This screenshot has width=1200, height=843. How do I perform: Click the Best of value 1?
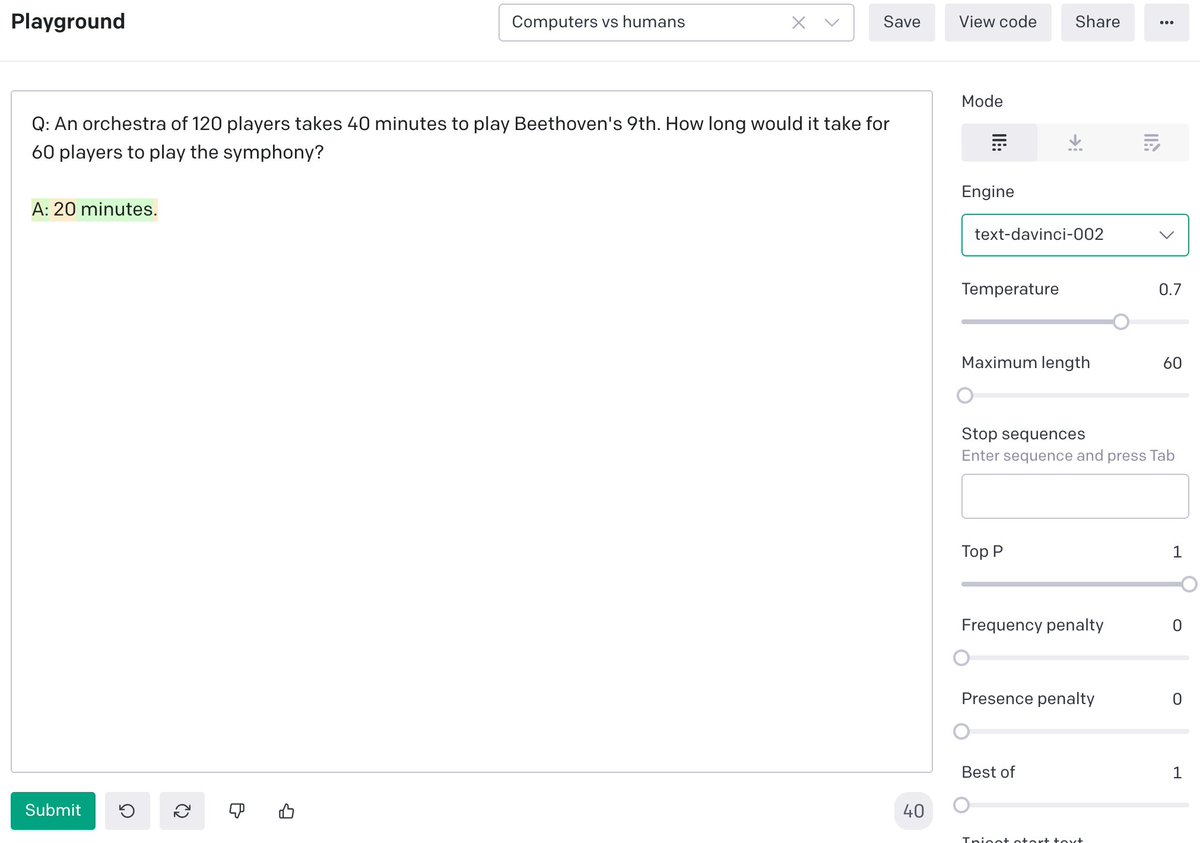[1177, 772]
